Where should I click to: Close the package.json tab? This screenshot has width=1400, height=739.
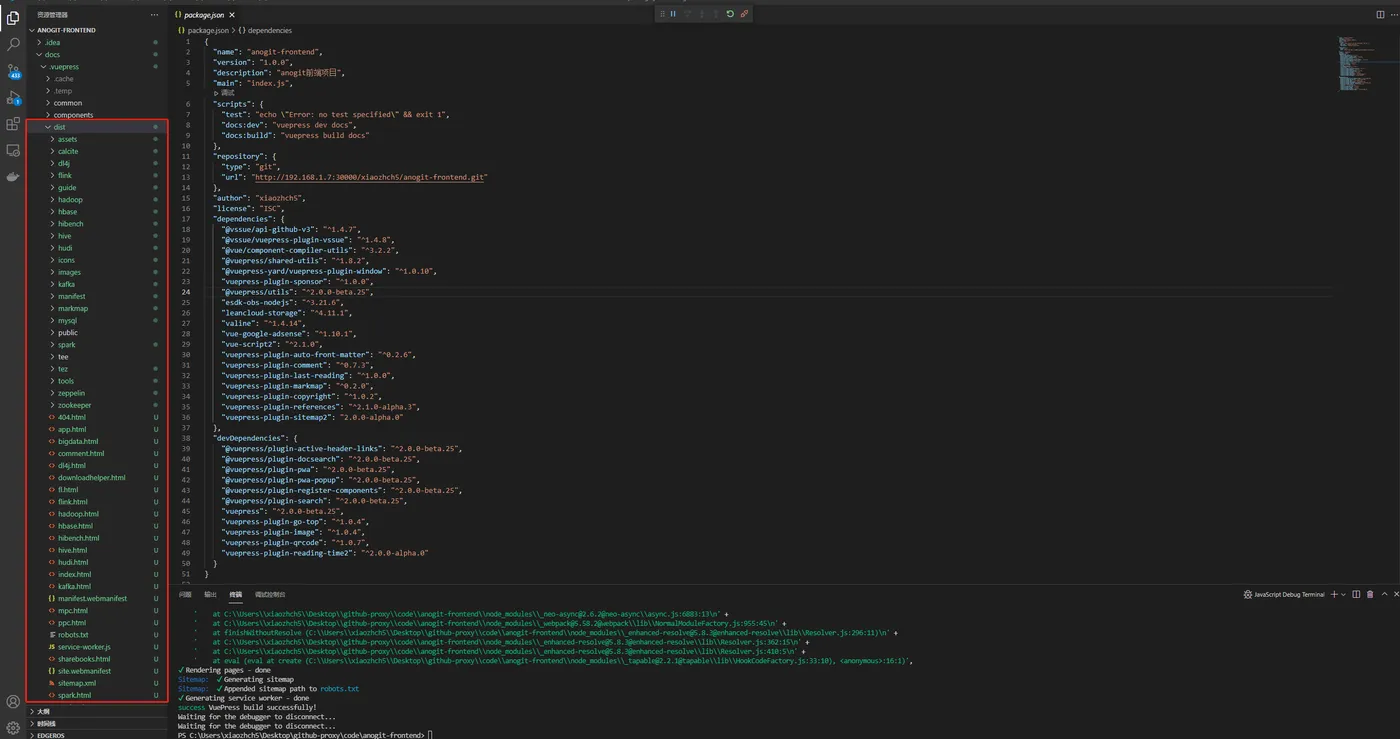click(232, 15)
